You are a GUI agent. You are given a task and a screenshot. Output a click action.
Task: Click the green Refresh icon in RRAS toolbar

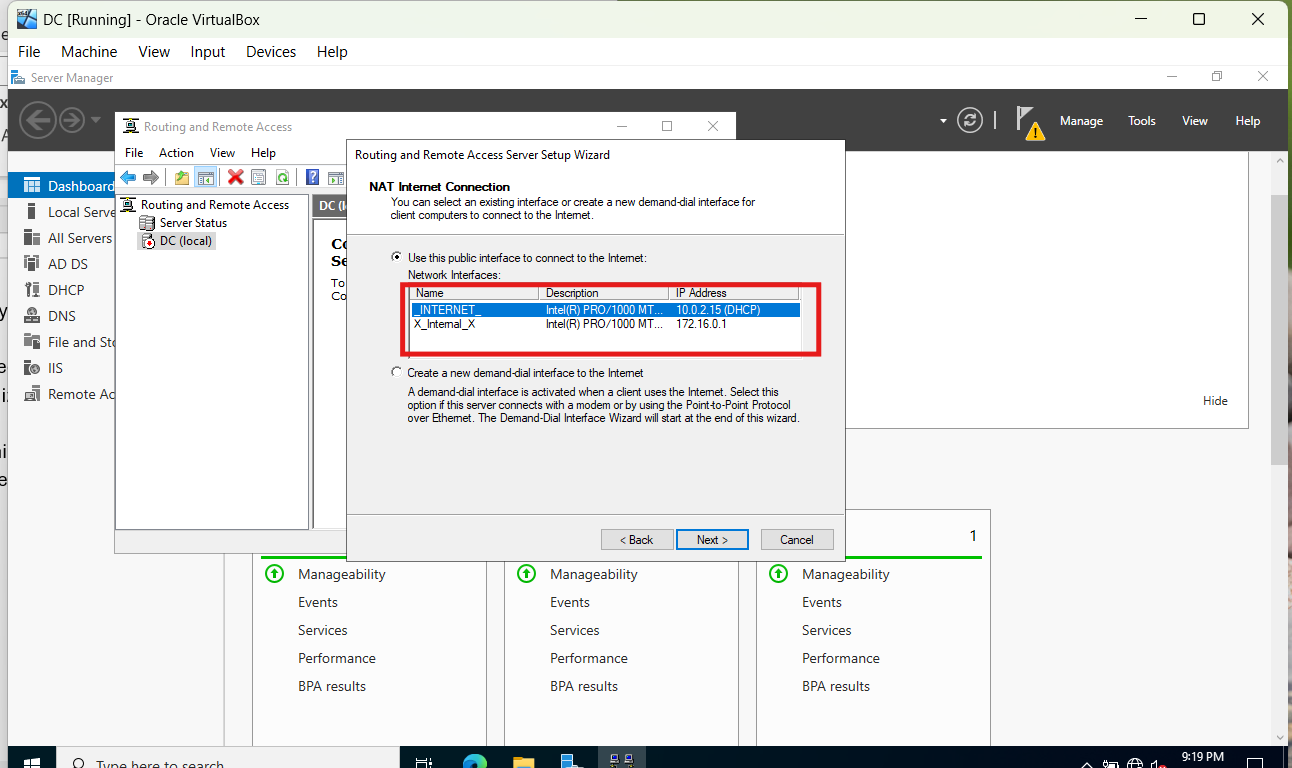click(x=283, y=177)
